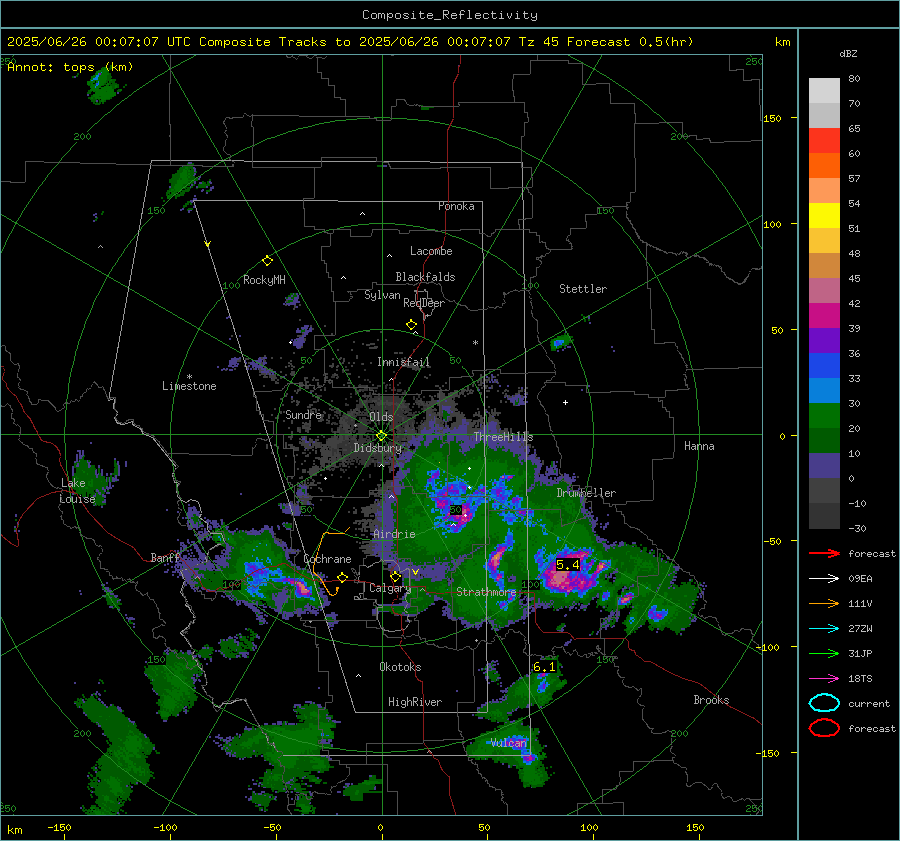Image resolution: width=900 pixels, height=841 pixels.
Task: Click the Brooks town label
Action: click(x=711, y=700)
